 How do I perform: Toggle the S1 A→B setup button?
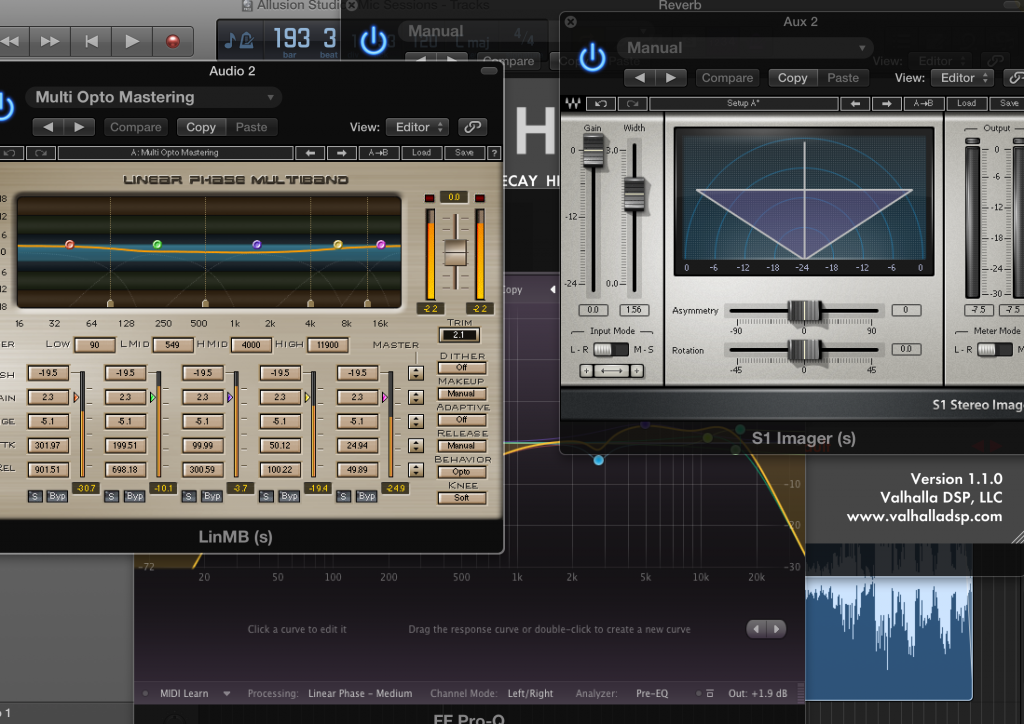[x=923, y=103]
